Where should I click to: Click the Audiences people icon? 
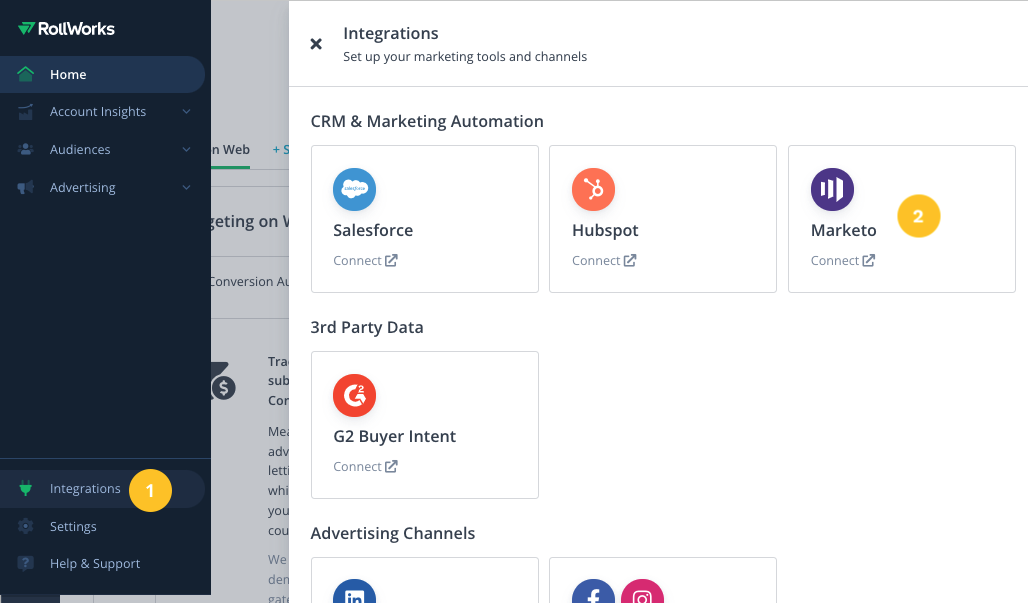26,149
